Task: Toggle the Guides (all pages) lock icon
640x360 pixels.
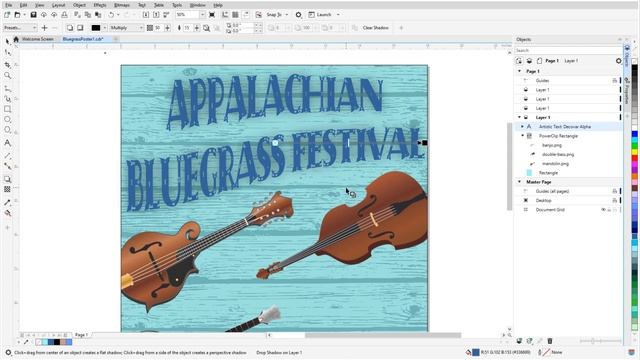Action: pos(614,191)
